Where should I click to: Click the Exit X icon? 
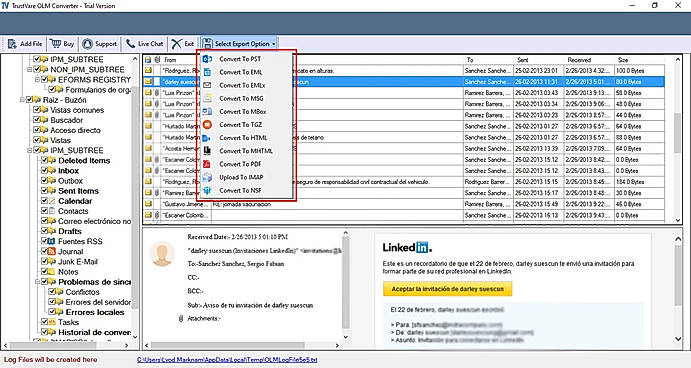[x=176, y=44]
